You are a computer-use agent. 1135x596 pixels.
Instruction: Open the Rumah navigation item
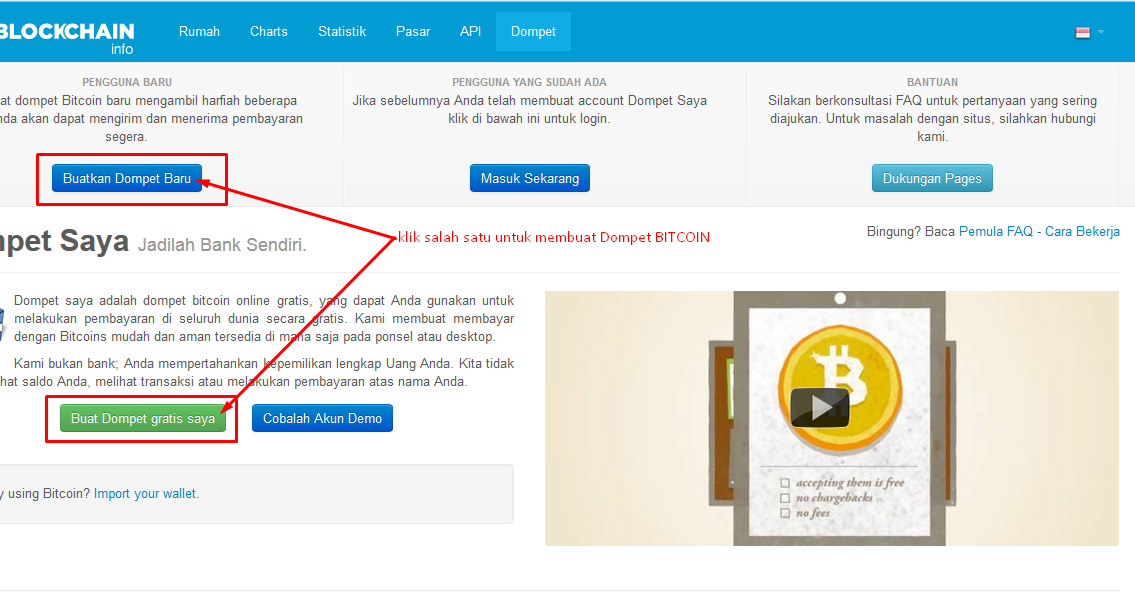[x=199, y=32]
